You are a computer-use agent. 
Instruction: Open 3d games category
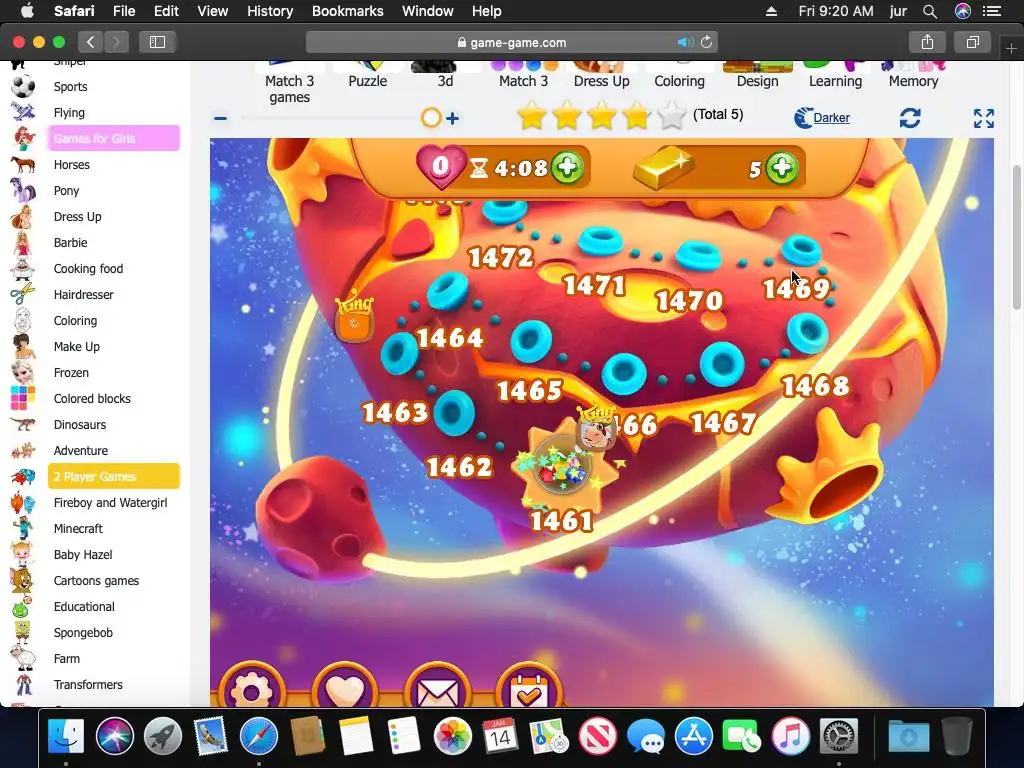[x=445, y=81]
